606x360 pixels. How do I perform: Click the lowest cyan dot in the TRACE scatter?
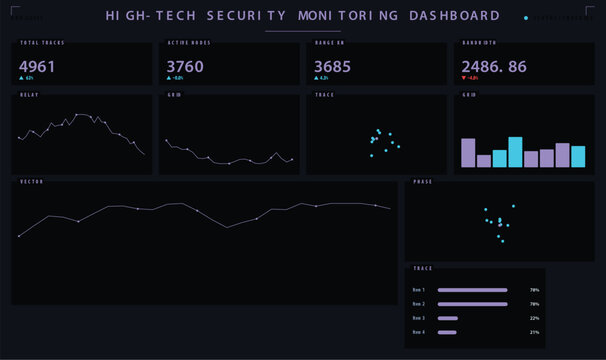click(371, 156)
